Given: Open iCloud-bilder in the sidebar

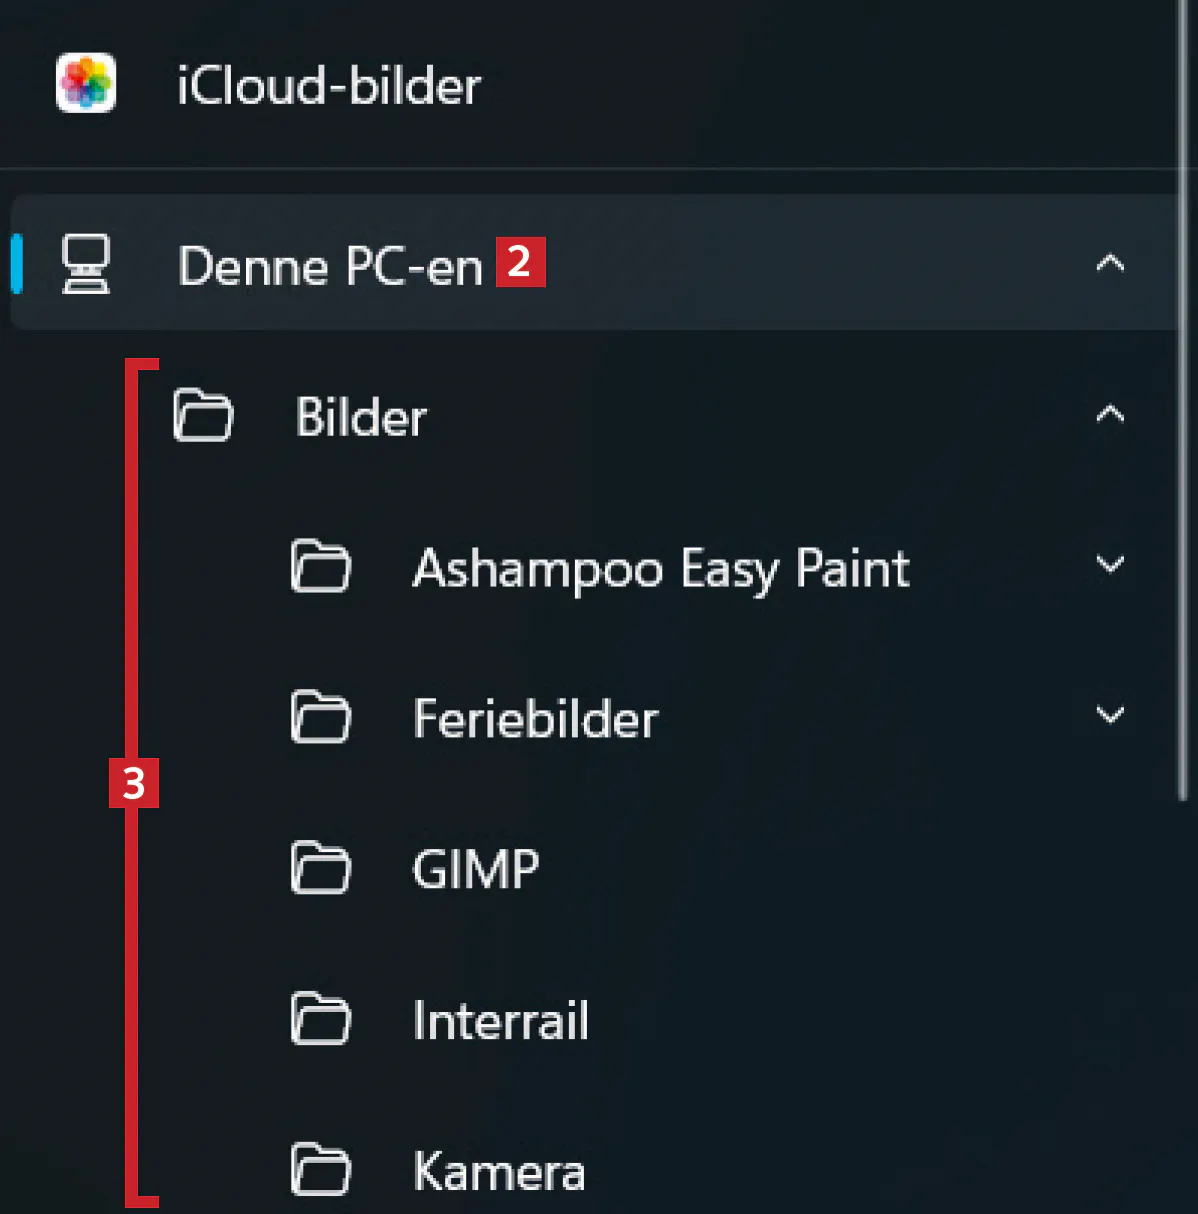Looking at the screenshot, I should coord(329,86).
